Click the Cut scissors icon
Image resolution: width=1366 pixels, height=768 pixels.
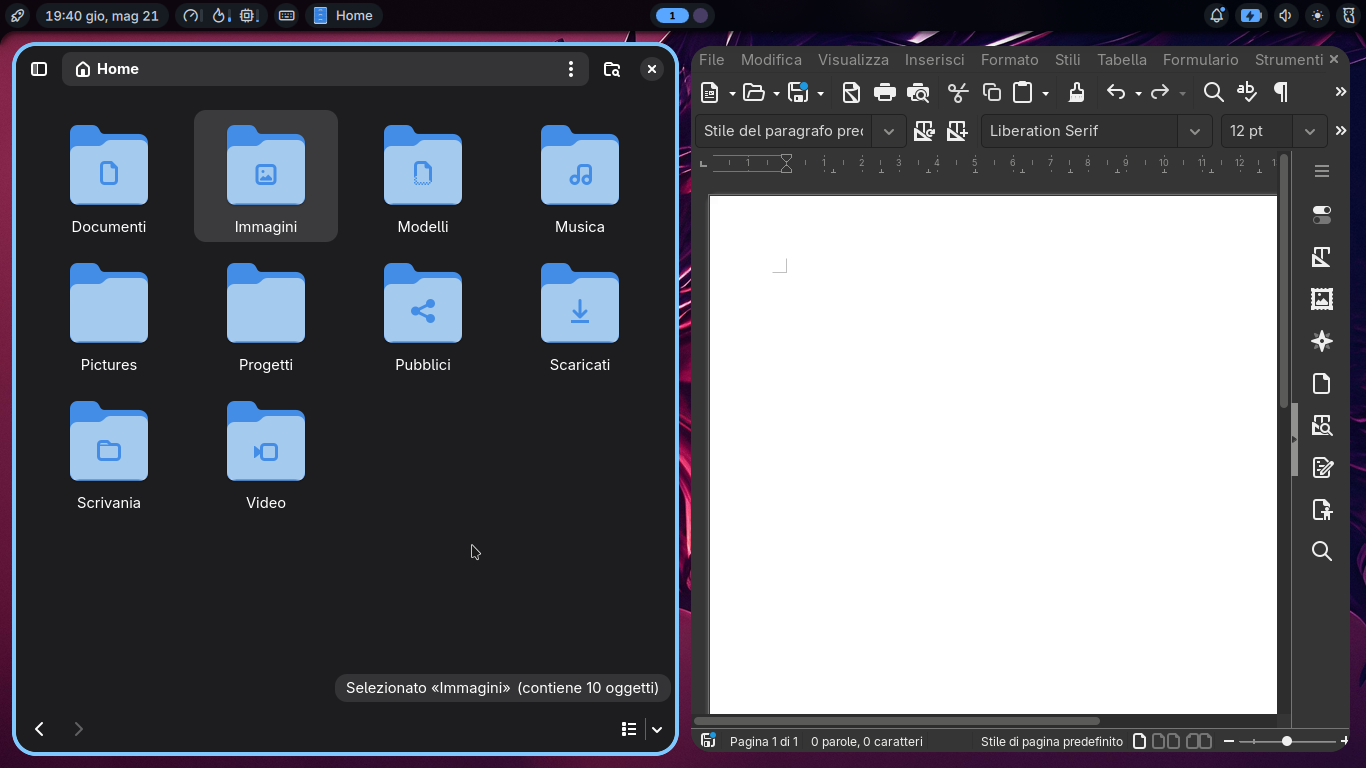coord(958,93)
